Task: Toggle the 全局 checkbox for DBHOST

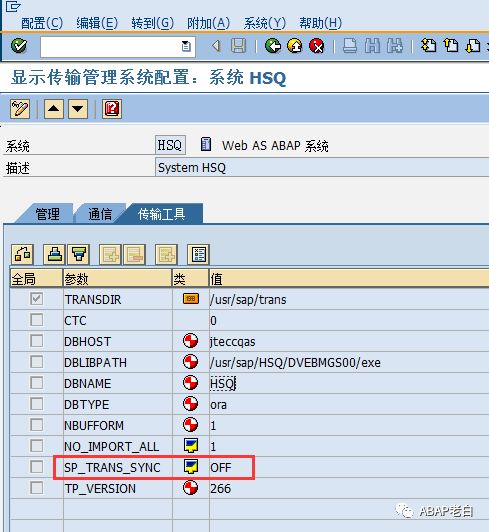Action: [x=36, y=341]
